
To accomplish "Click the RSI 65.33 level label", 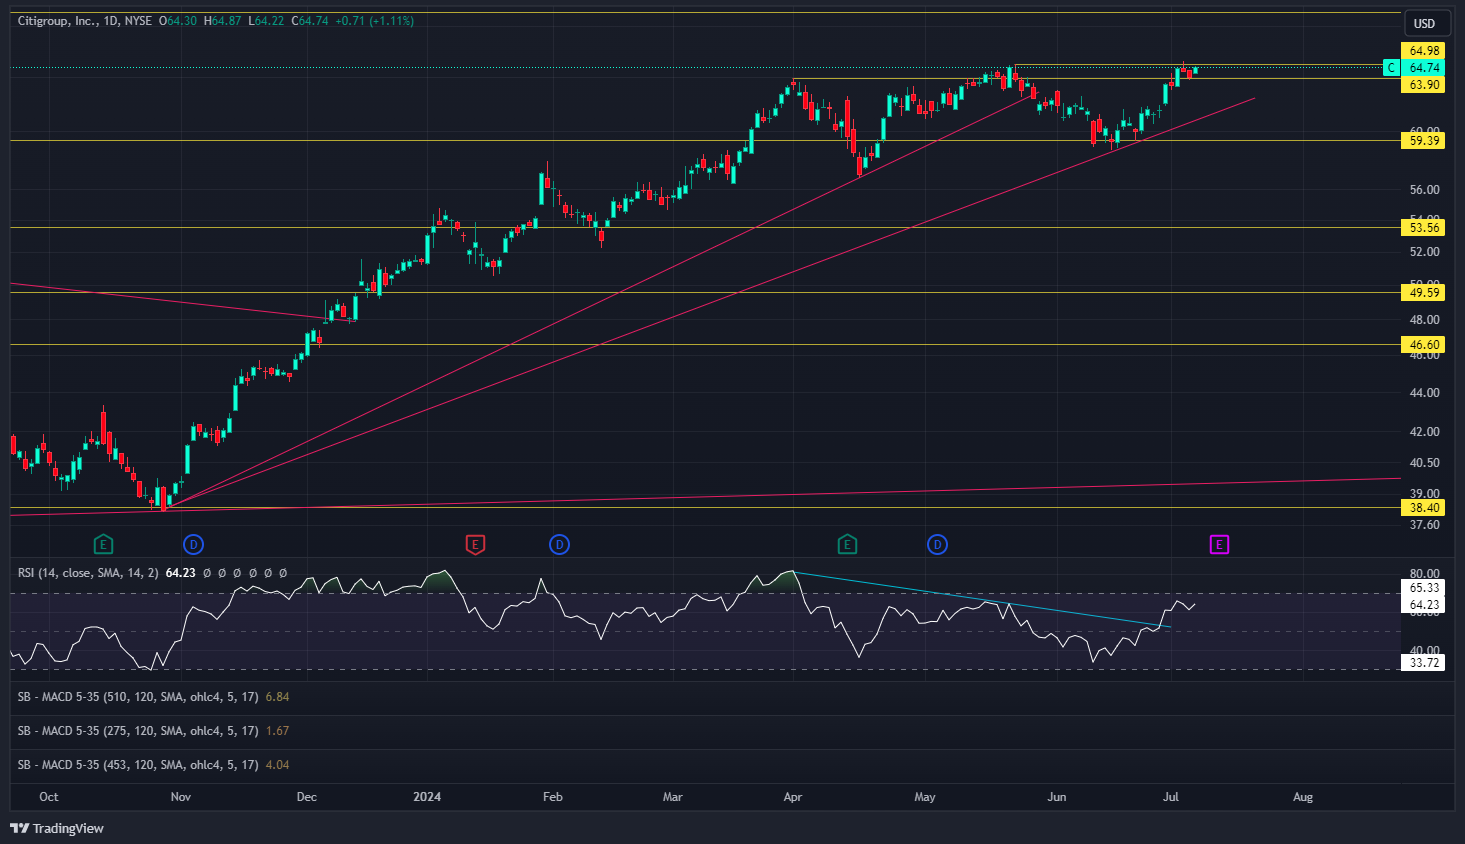I will click(x=1424, y=588).
